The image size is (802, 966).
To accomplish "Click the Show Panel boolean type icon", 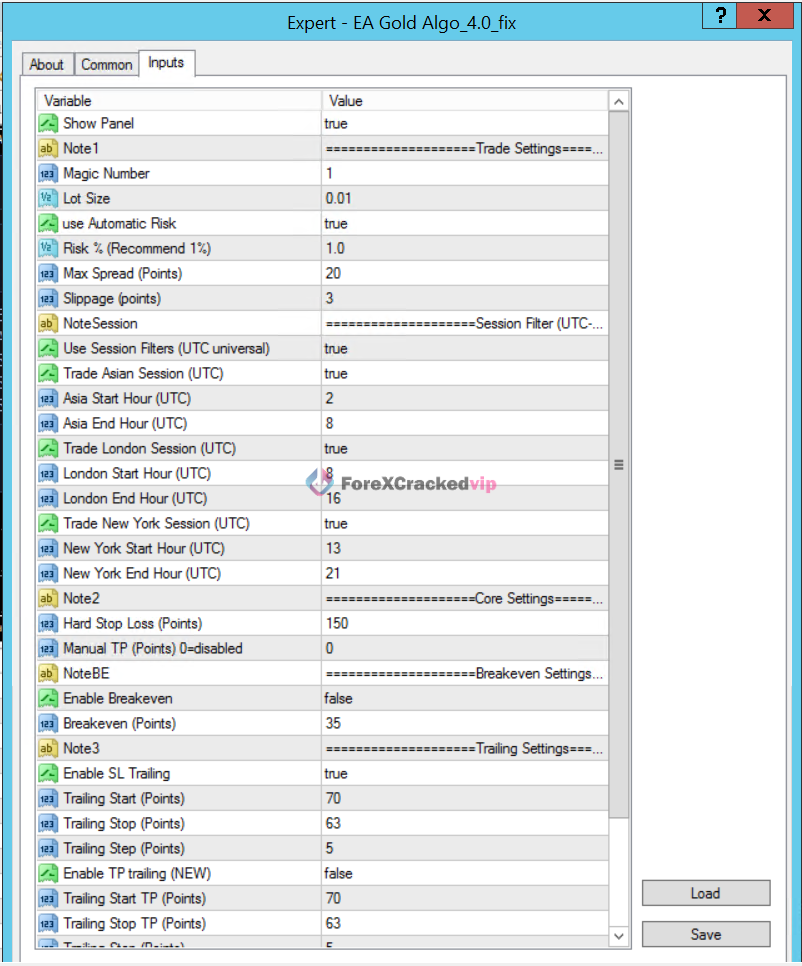I will [48, 123].
